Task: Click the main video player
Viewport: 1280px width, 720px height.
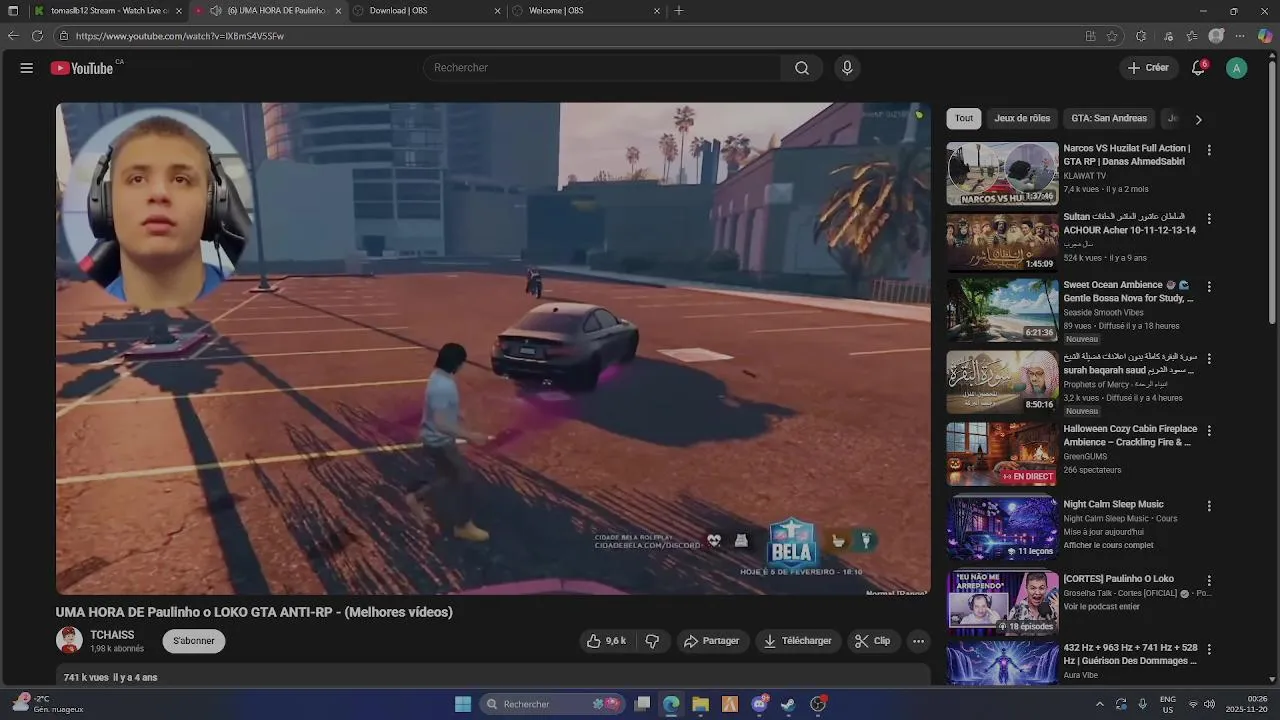Action: pyautogui.click(x=493, y=349)
